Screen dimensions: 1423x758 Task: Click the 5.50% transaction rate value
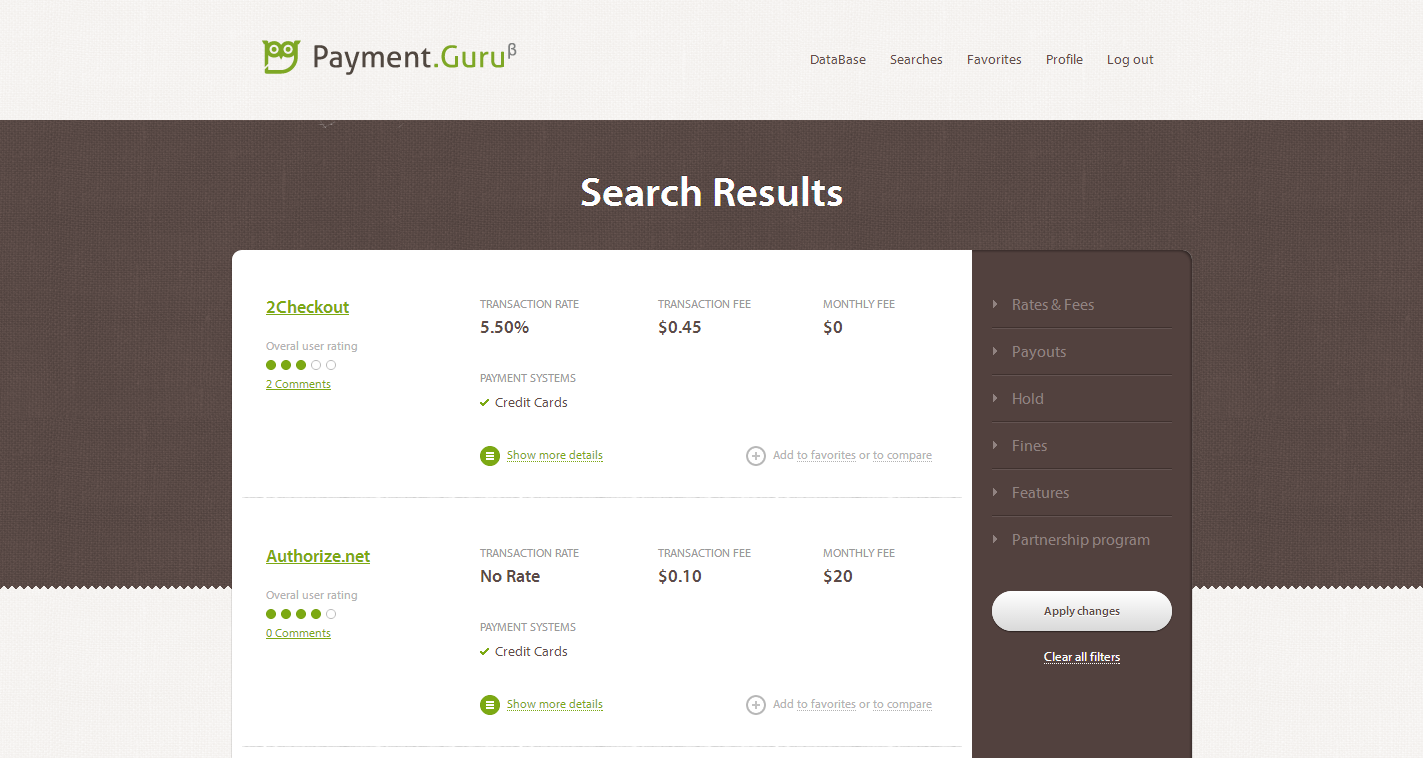coord(504,327)
